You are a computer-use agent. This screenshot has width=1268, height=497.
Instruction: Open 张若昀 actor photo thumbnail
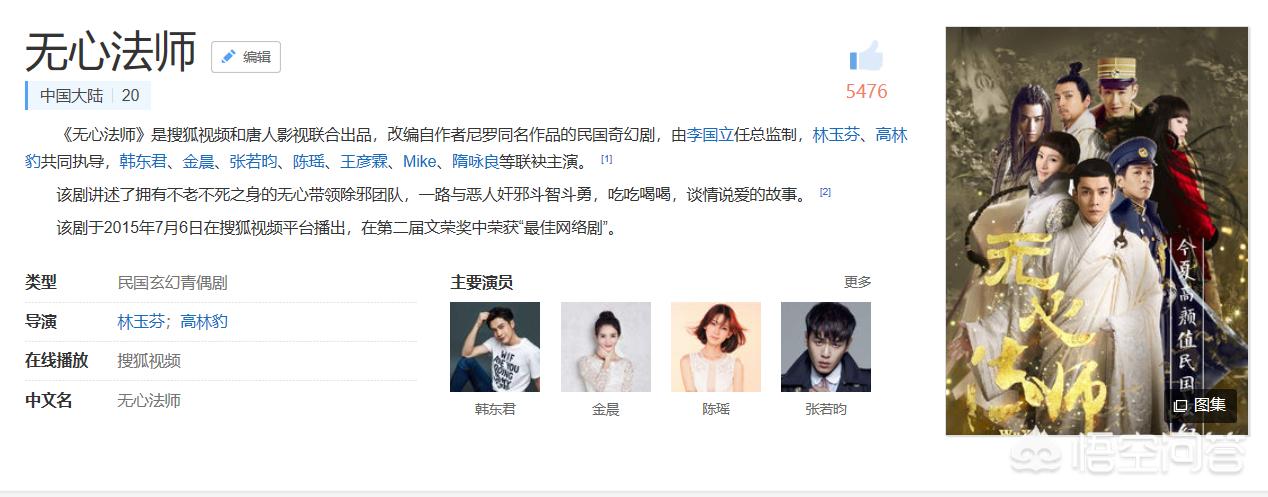[826, 347]
